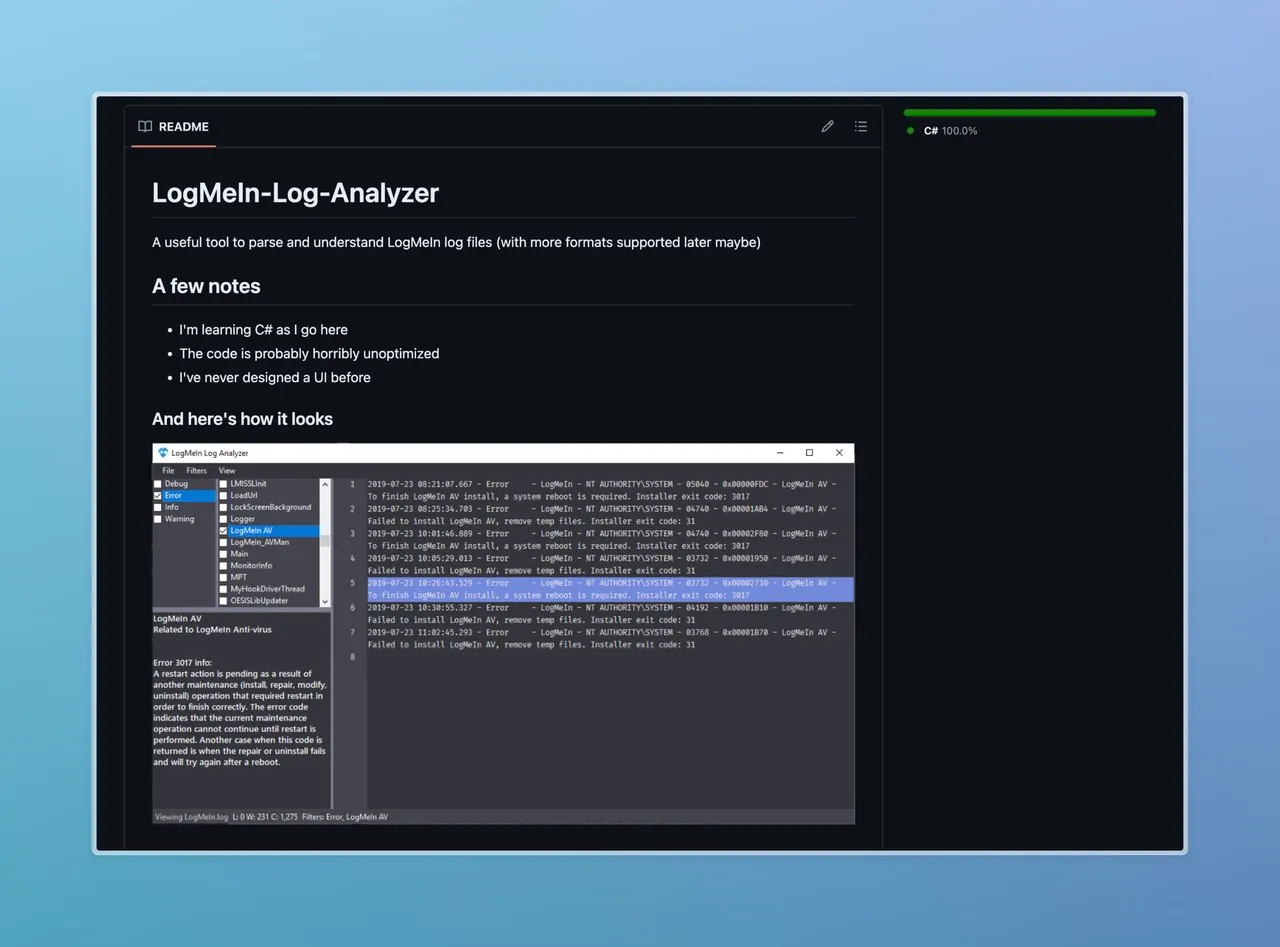Click the 'I'm learning C# as I go here' bullet

263,330
